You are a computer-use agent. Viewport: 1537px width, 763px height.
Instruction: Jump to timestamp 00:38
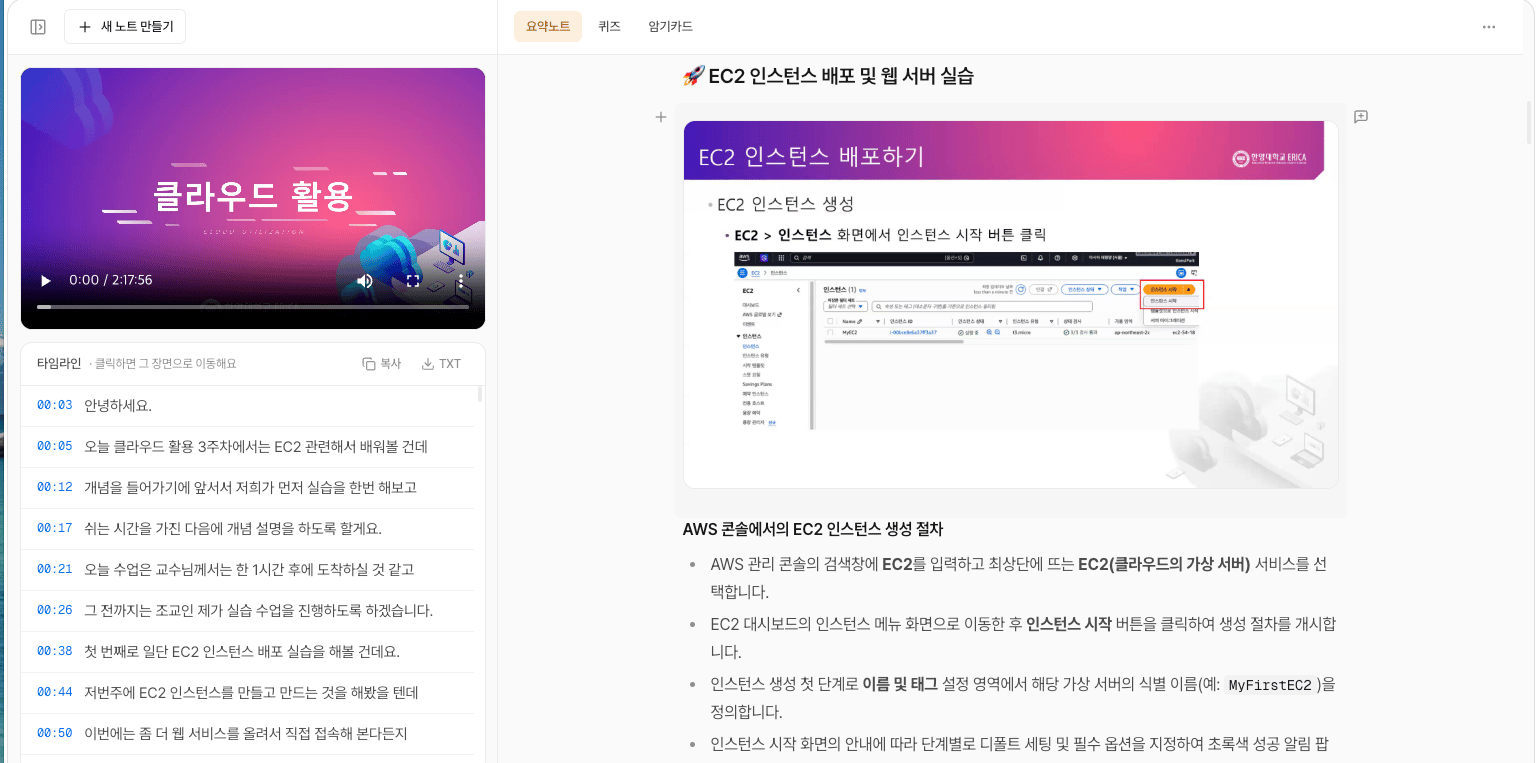[x=55, y=651]
